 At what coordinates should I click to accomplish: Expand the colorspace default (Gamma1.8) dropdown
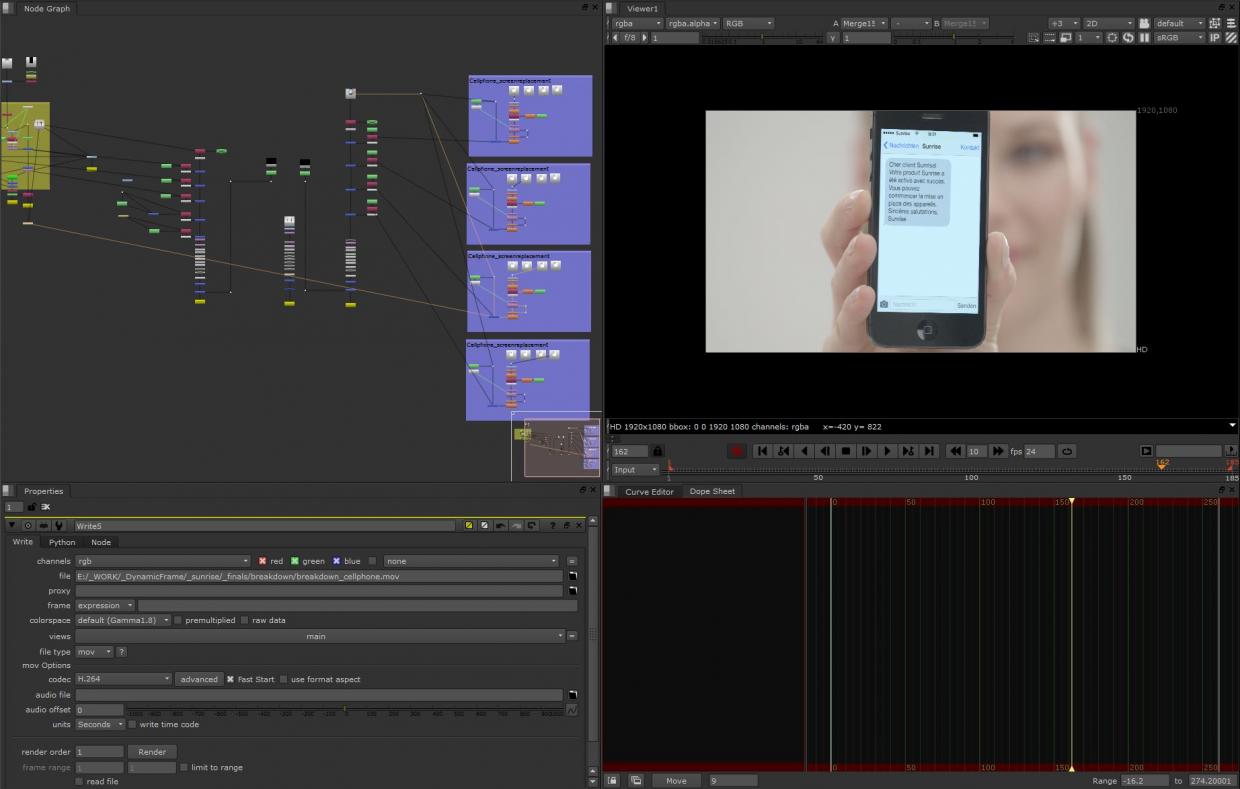124,620
